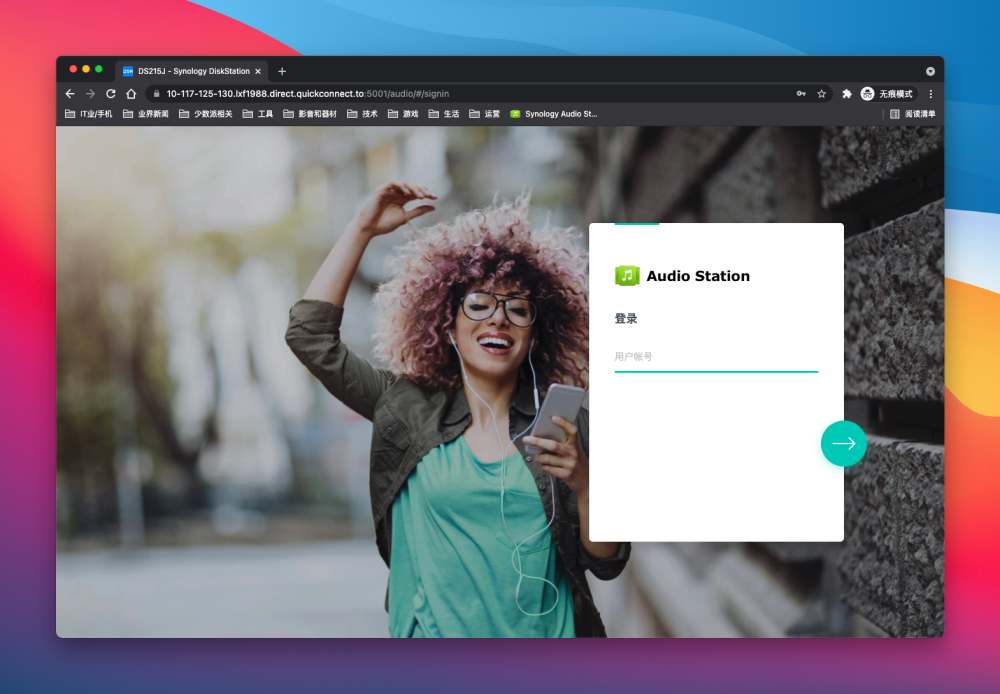Open the Synology Audio St... bookmark
Screen dimensions: 1000x694
554,114
